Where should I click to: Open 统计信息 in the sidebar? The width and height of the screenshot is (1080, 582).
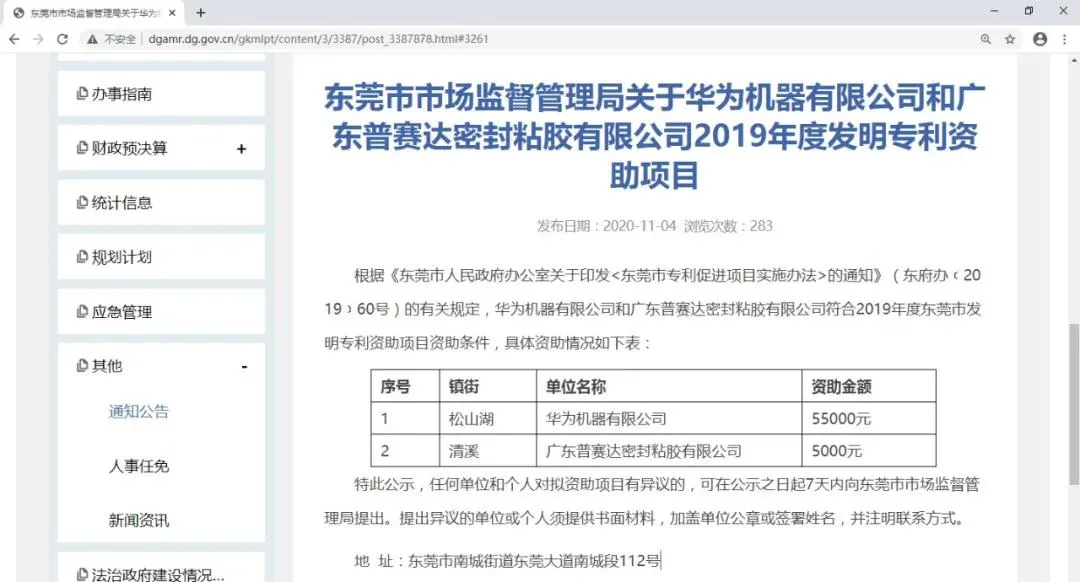coord(161,202)
